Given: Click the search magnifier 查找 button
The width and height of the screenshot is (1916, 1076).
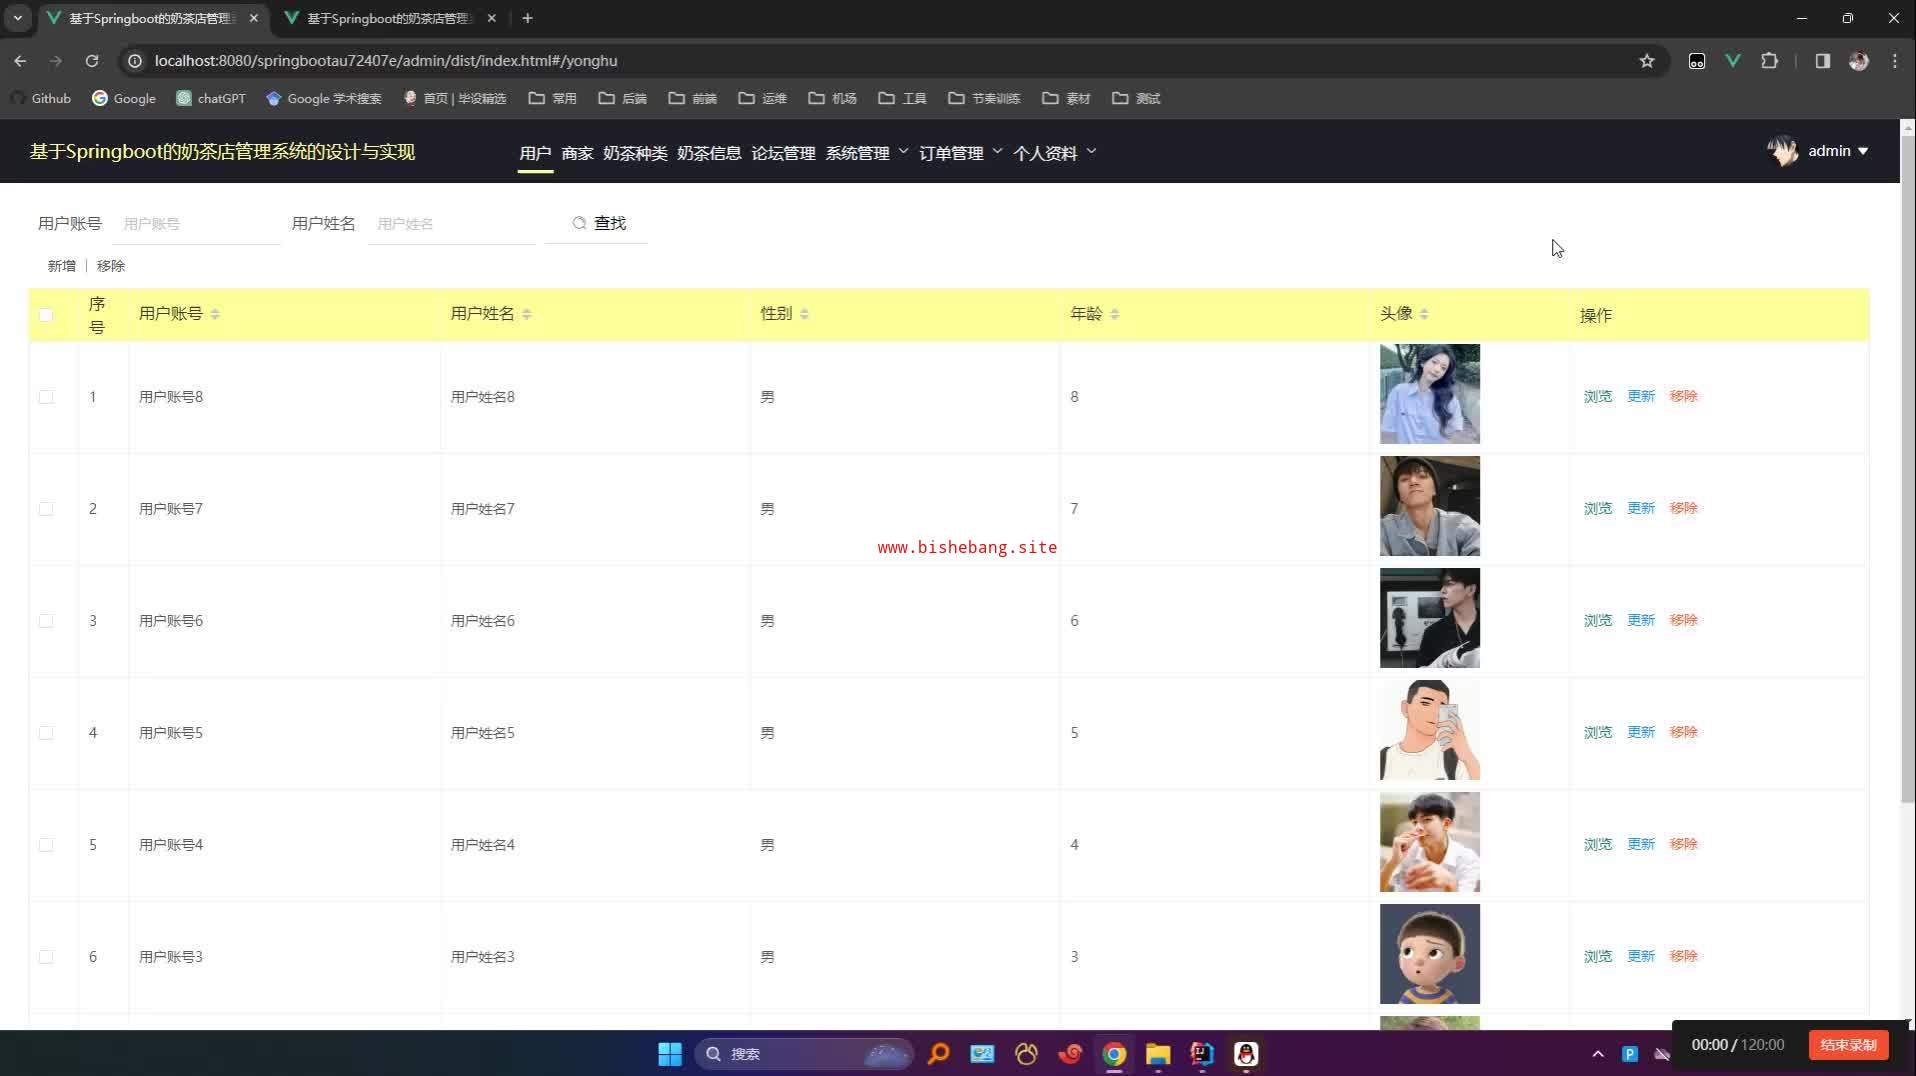Looking at the screenshot, I should point(599,223).
